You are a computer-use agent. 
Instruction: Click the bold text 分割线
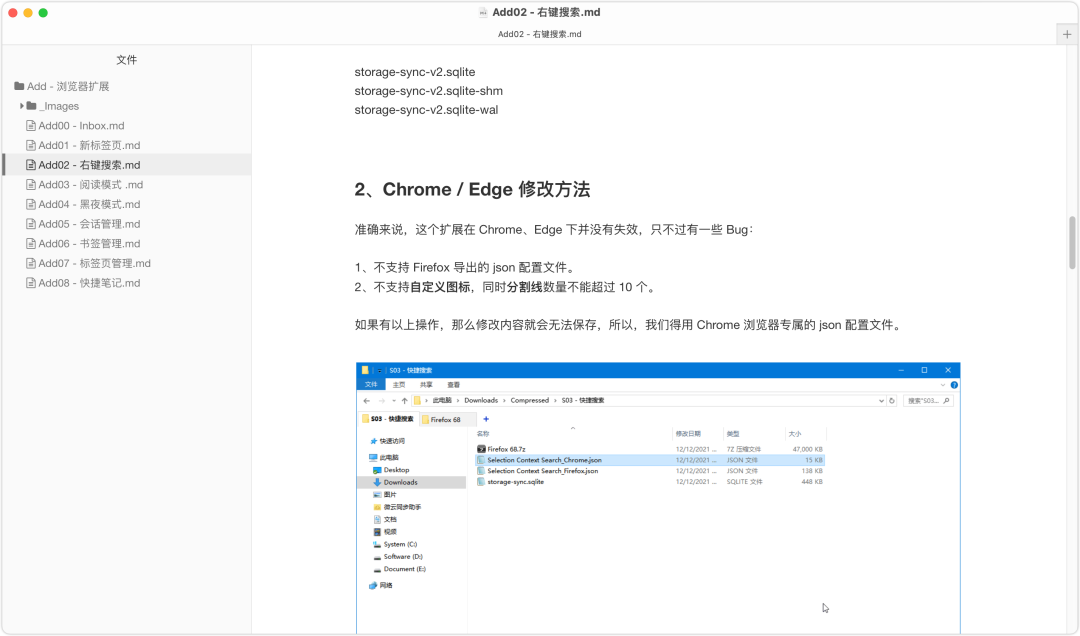tap(525, 287)
